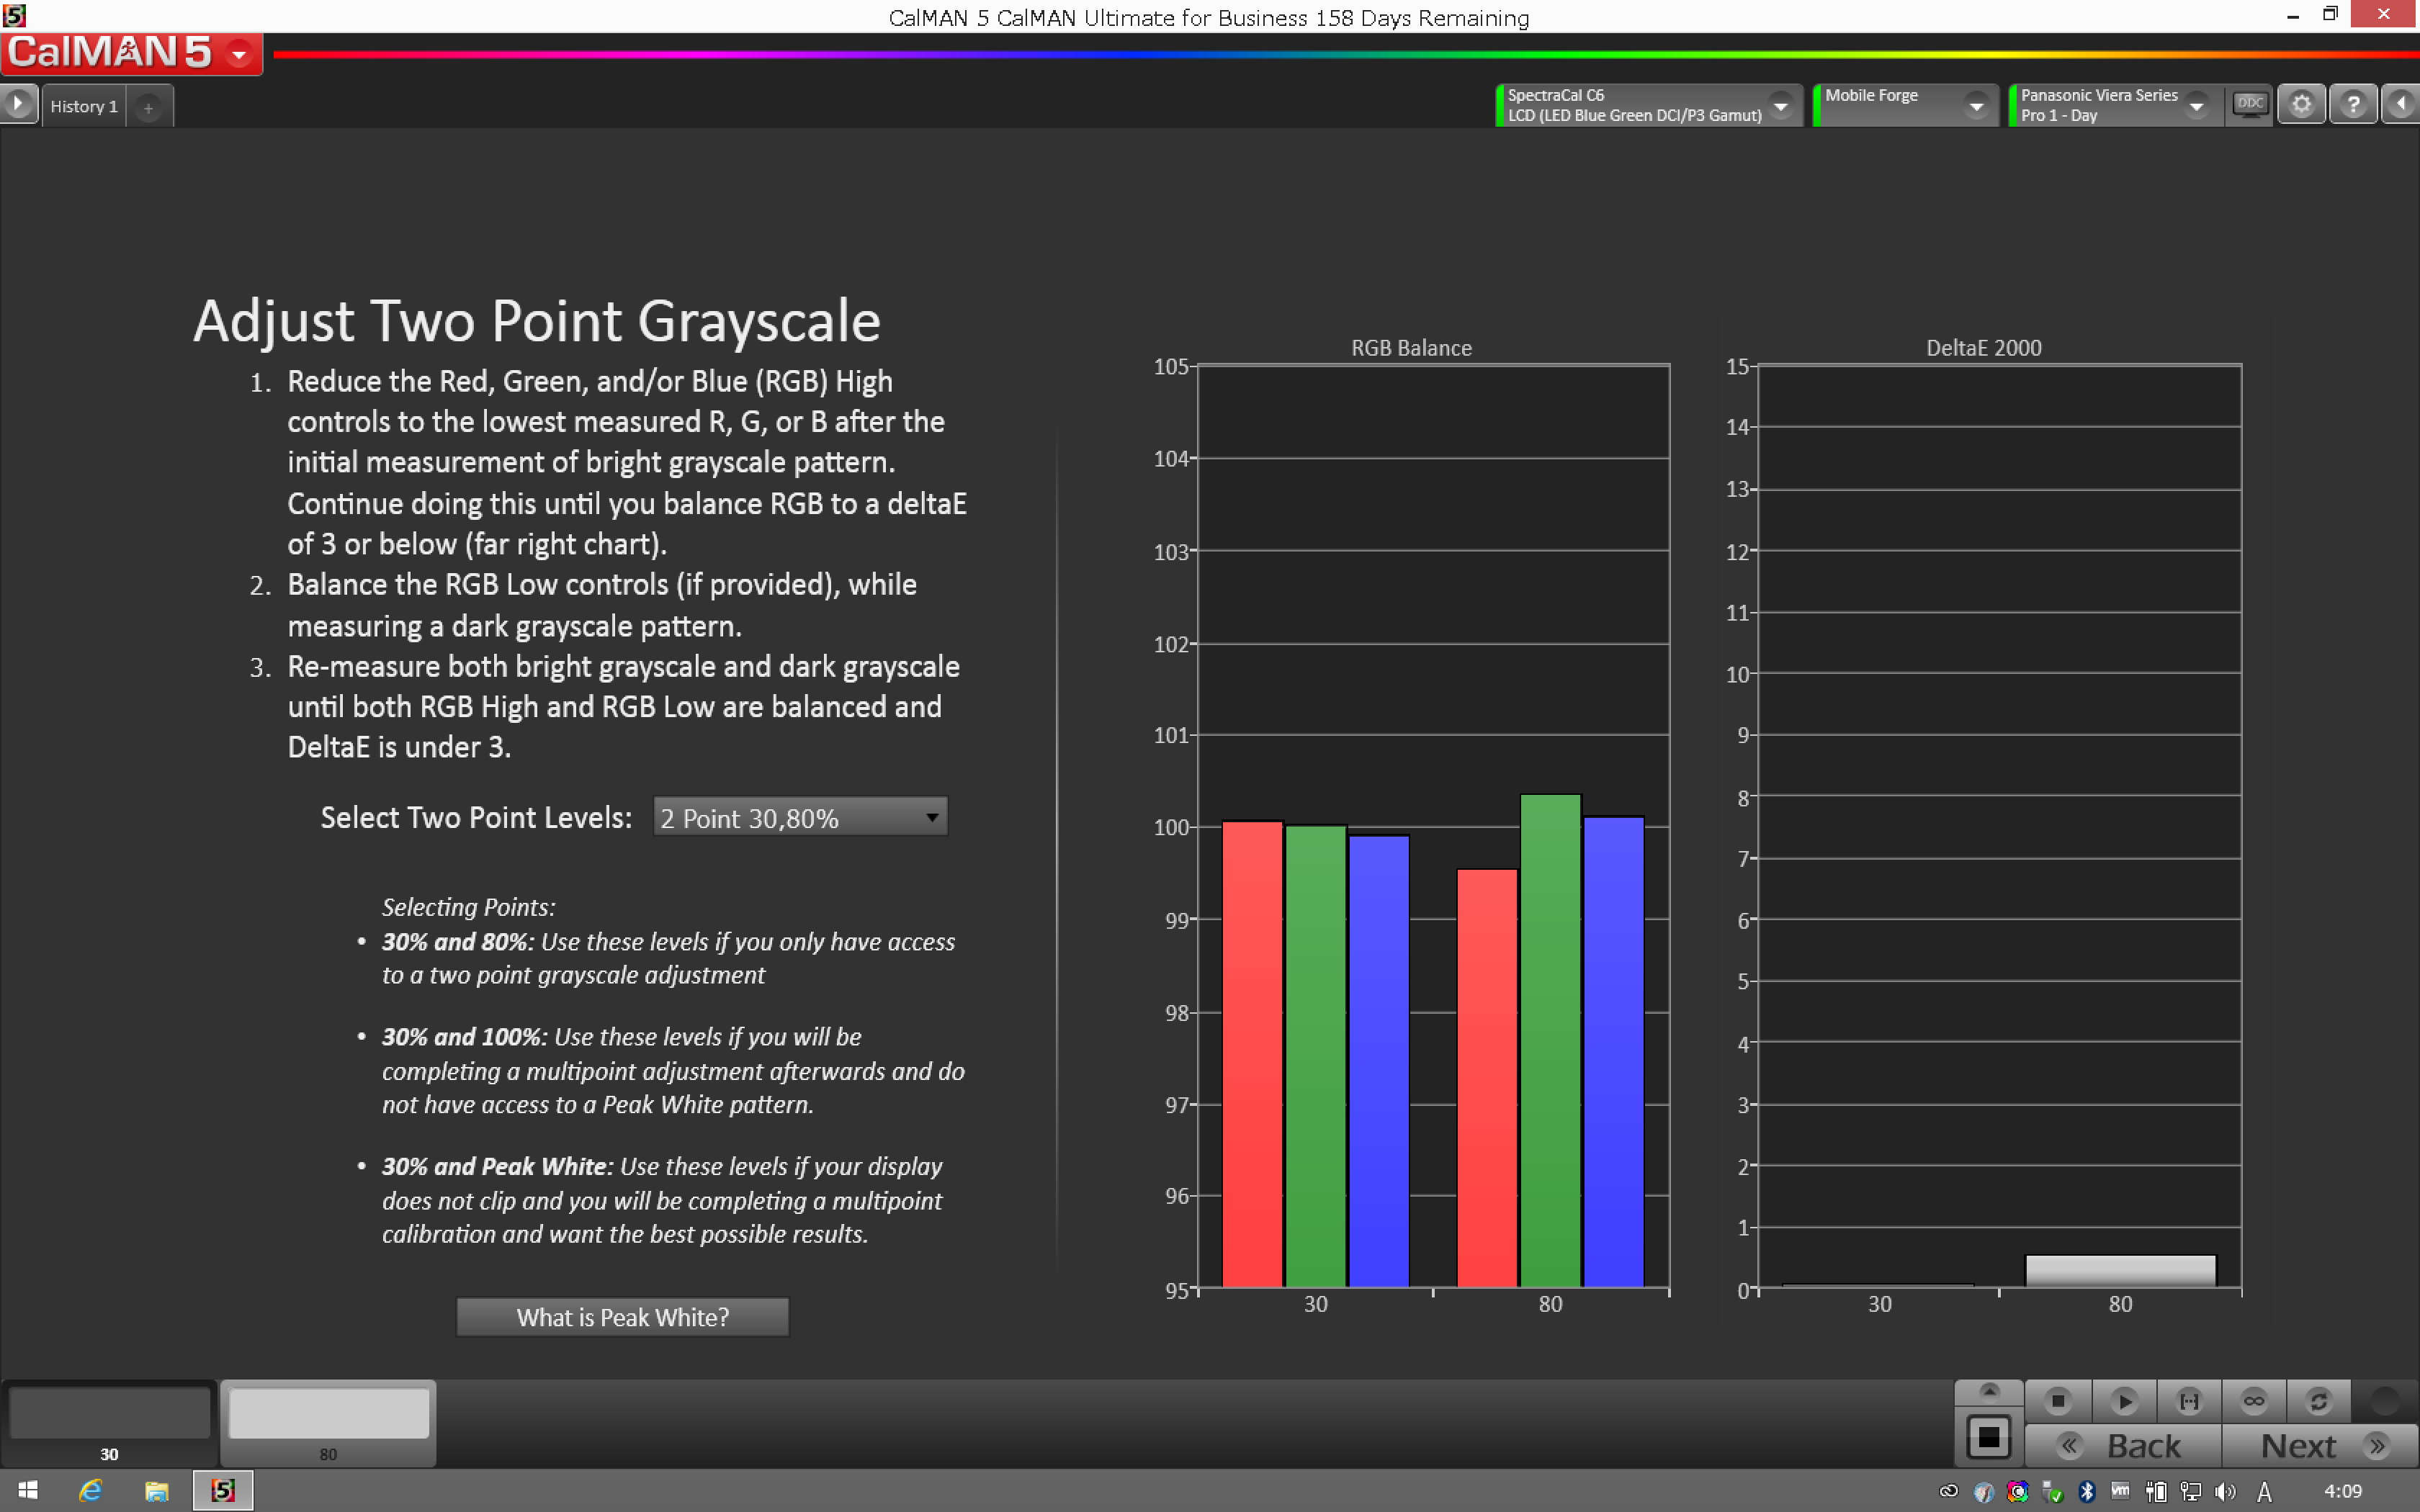Click the volume speaker tray icon
The width and height of the screenshot is (2420, 1512).
(2225, 1492)
